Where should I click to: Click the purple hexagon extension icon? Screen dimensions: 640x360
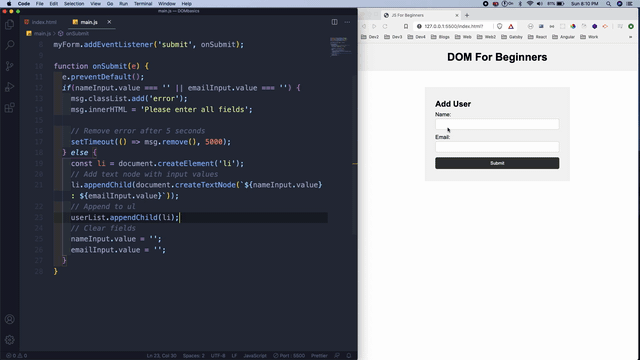tap(594, 26)
